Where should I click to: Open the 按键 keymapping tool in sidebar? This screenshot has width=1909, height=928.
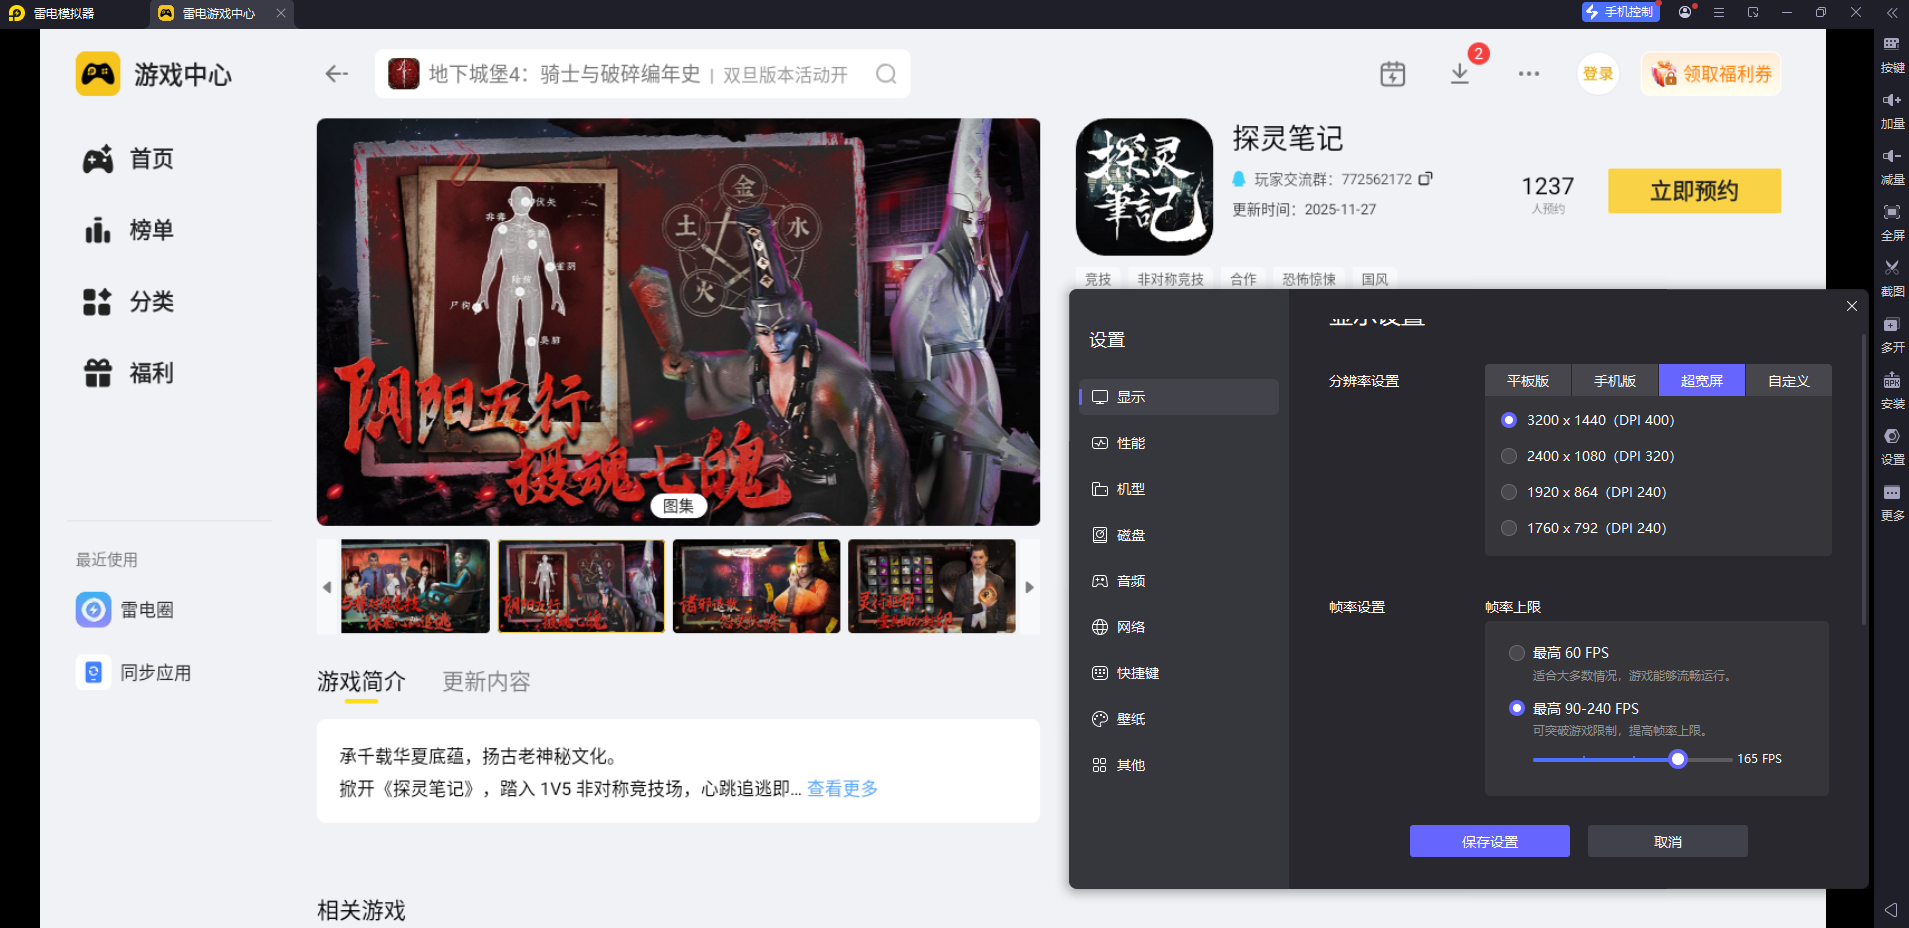(x=1892, y=54)
